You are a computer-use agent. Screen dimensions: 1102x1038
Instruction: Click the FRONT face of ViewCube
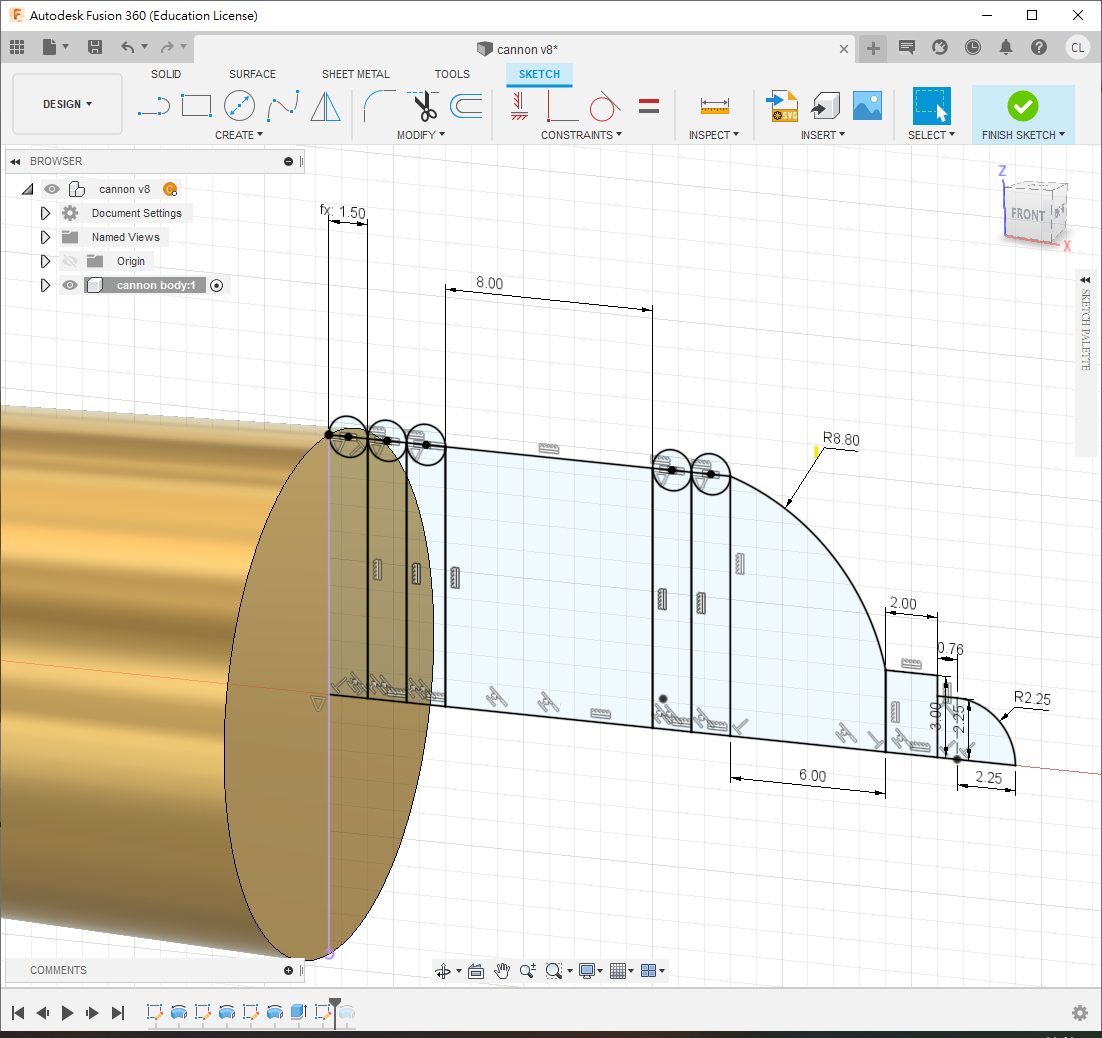tap(1027, 215)
